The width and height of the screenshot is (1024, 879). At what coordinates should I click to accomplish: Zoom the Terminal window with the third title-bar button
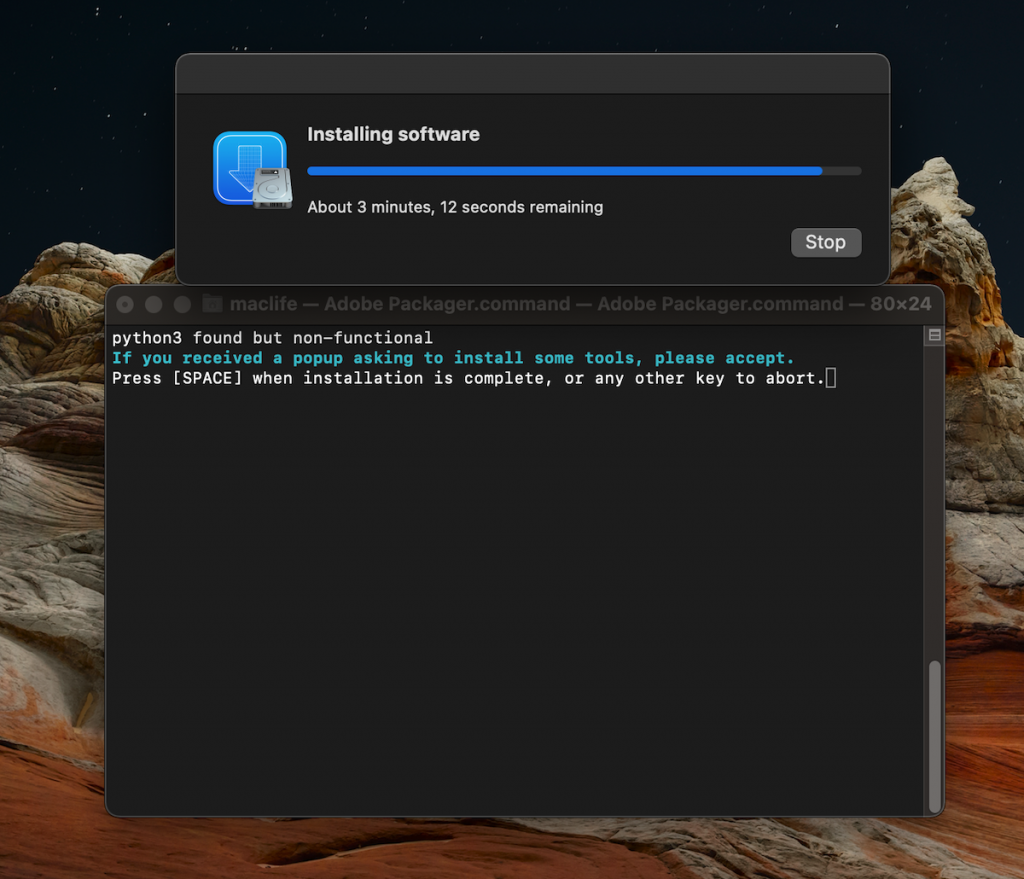[x=181, y=304]
